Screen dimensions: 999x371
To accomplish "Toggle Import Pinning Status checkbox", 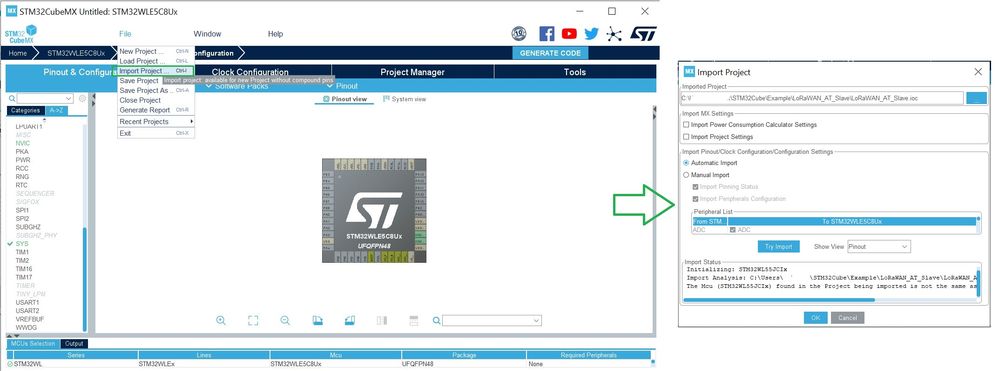I will point(696,187).
